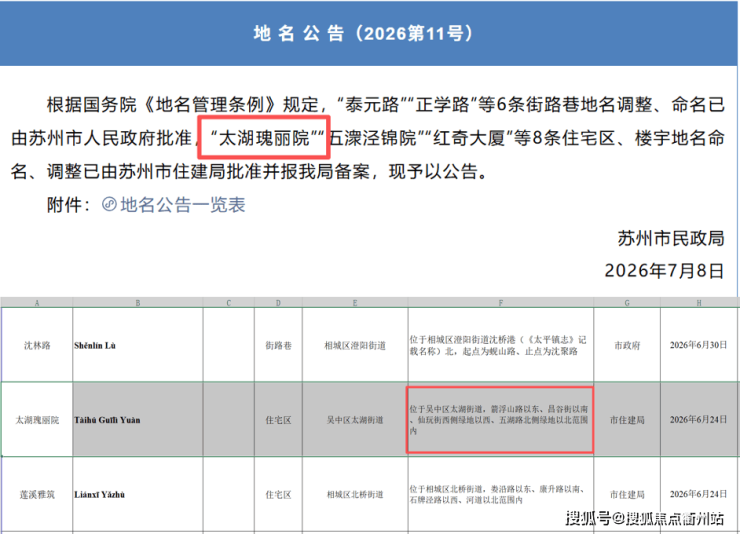Select the 街路巷 category cell
This screenshot has width=740, height=534.
click(x=278, y=345)
